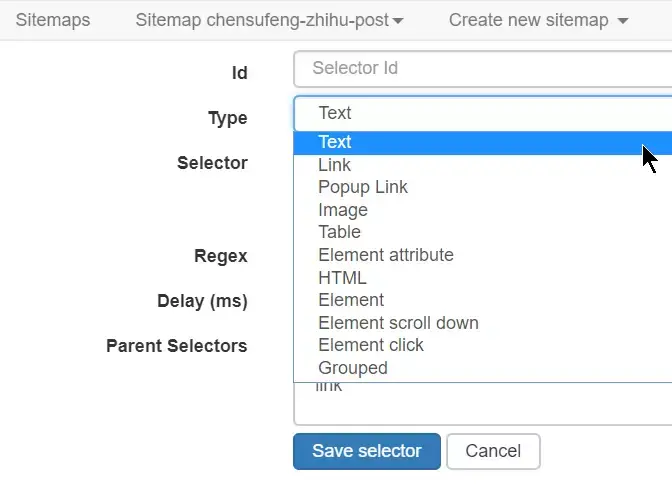Select Element scroll down option
Image resolution: width=672 pixels, height=487 pixels.
tap(398, 323)
